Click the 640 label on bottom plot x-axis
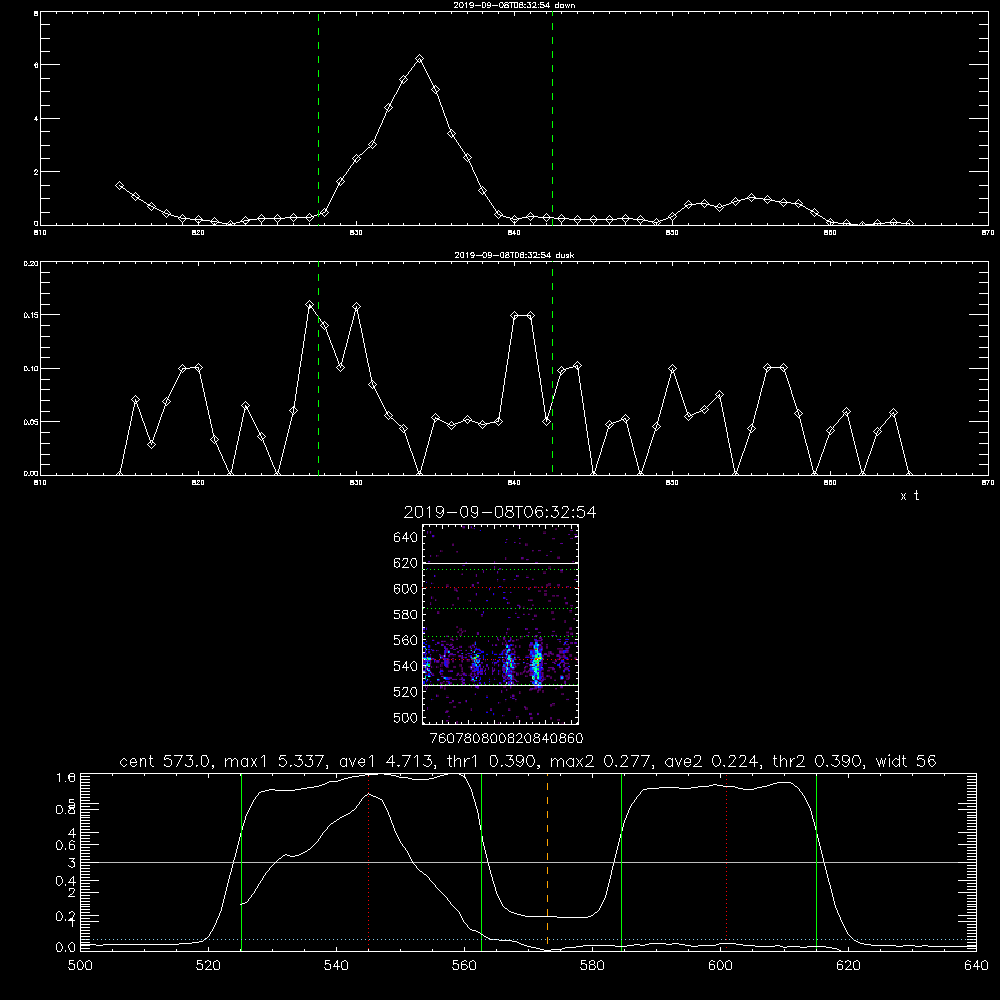 point(976,966)
